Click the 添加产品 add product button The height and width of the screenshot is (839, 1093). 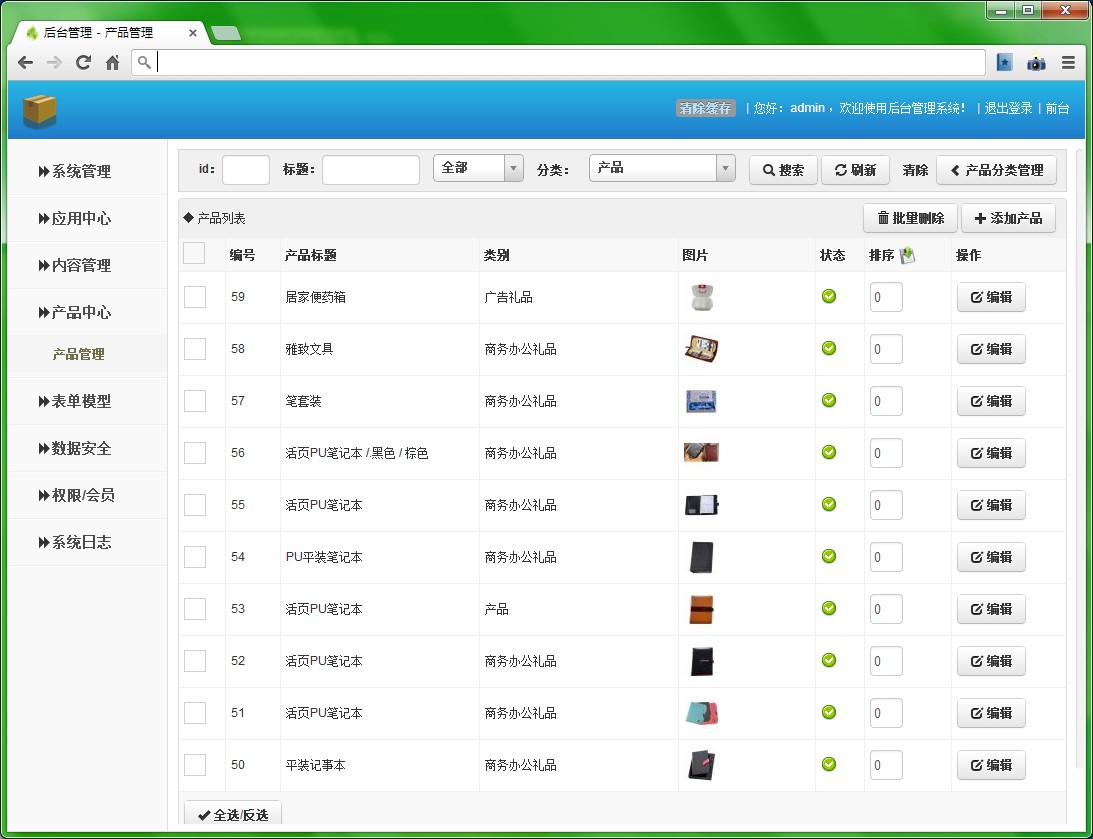coord(1009,218)
